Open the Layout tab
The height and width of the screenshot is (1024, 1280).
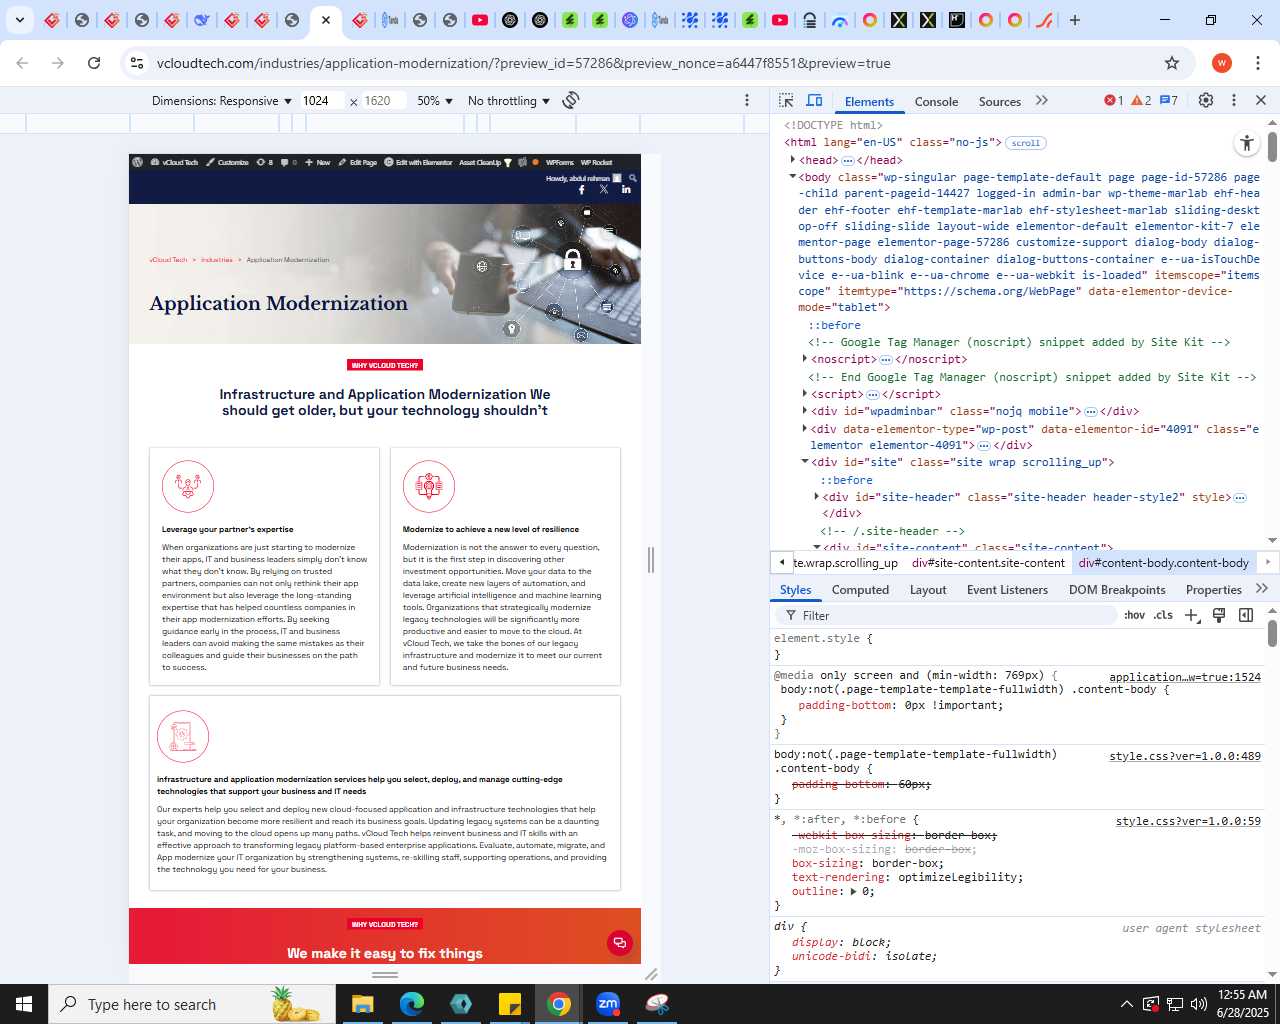[928, 590]
